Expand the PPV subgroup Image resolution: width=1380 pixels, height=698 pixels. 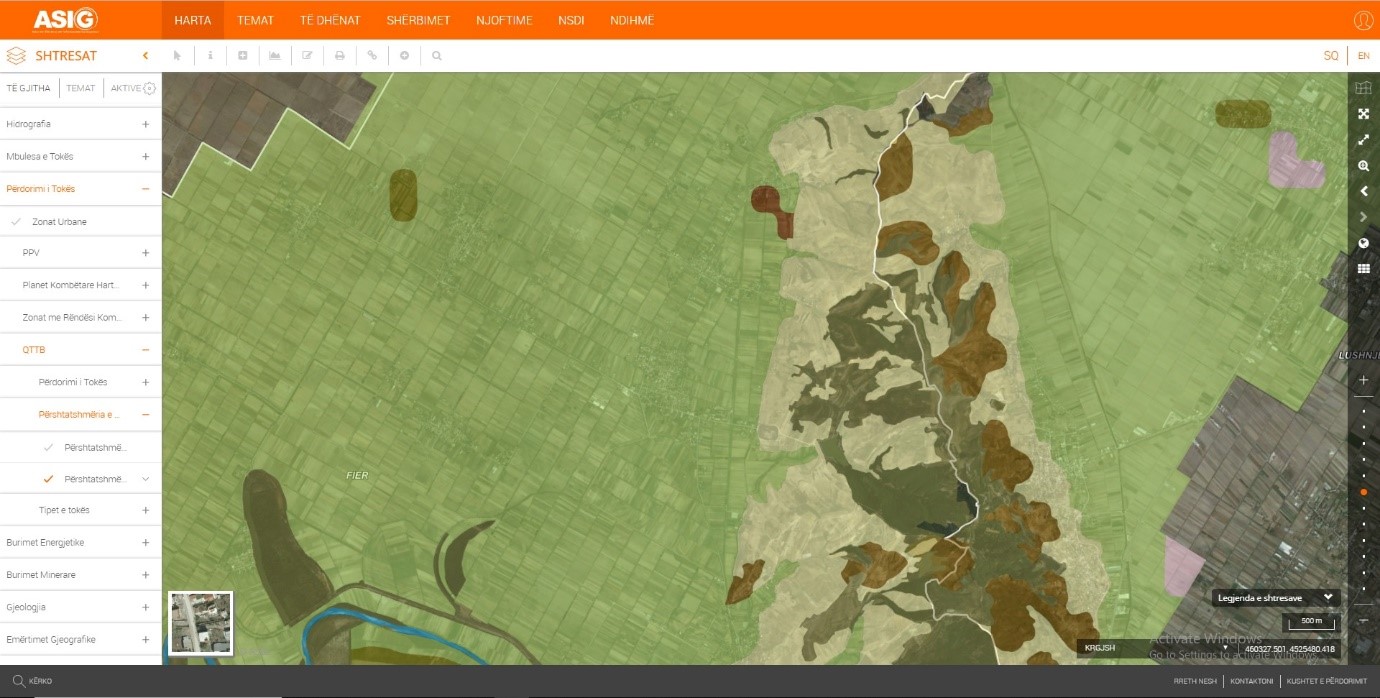click(x=145, y=253)
